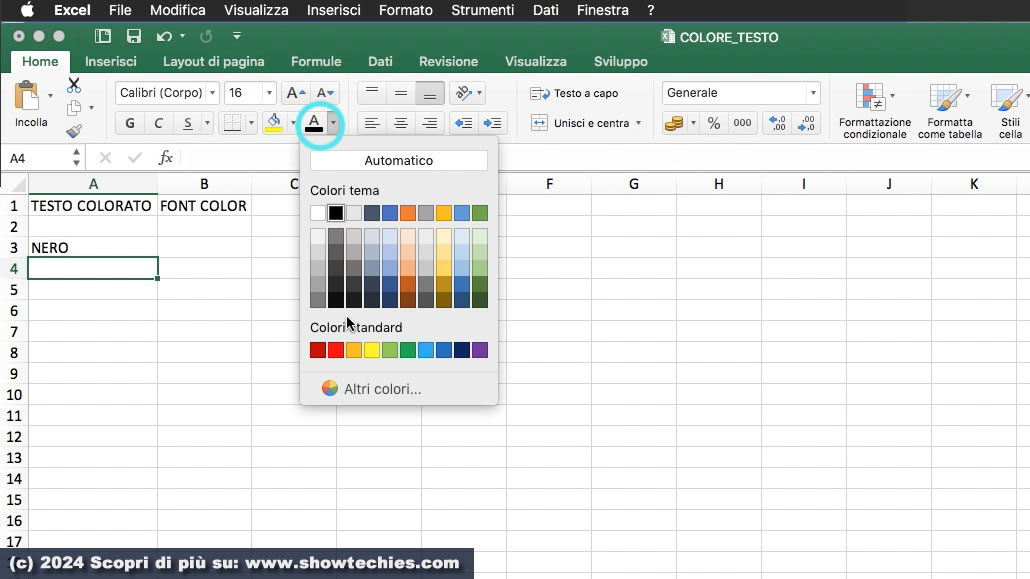
Task: Pick the yellow standard color swatch
Action: 372,350
